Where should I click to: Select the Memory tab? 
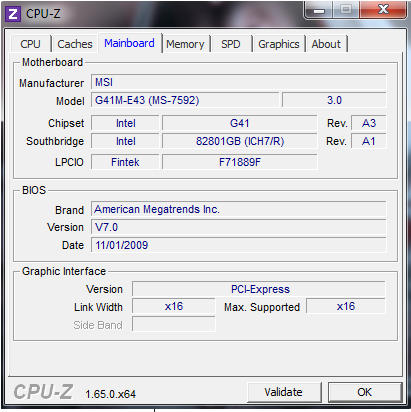(x=185, y=44)
